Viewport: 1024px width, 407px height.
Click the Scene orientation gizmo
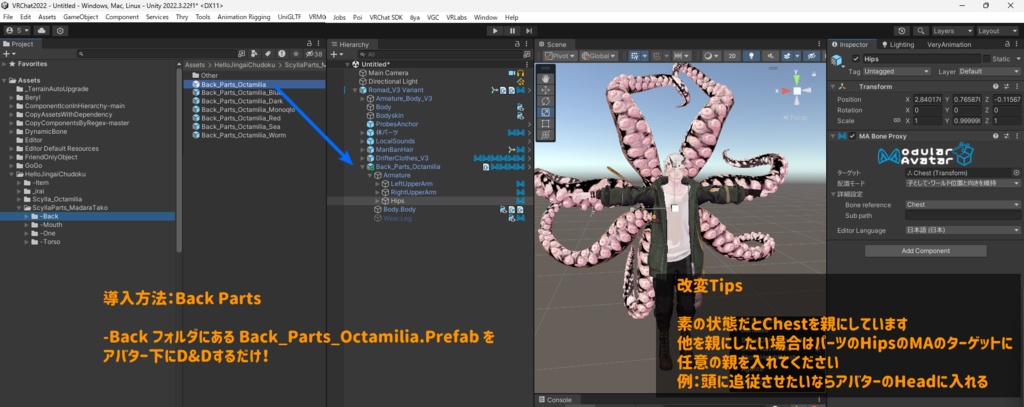pyautogui.click(x=797, y=90)
